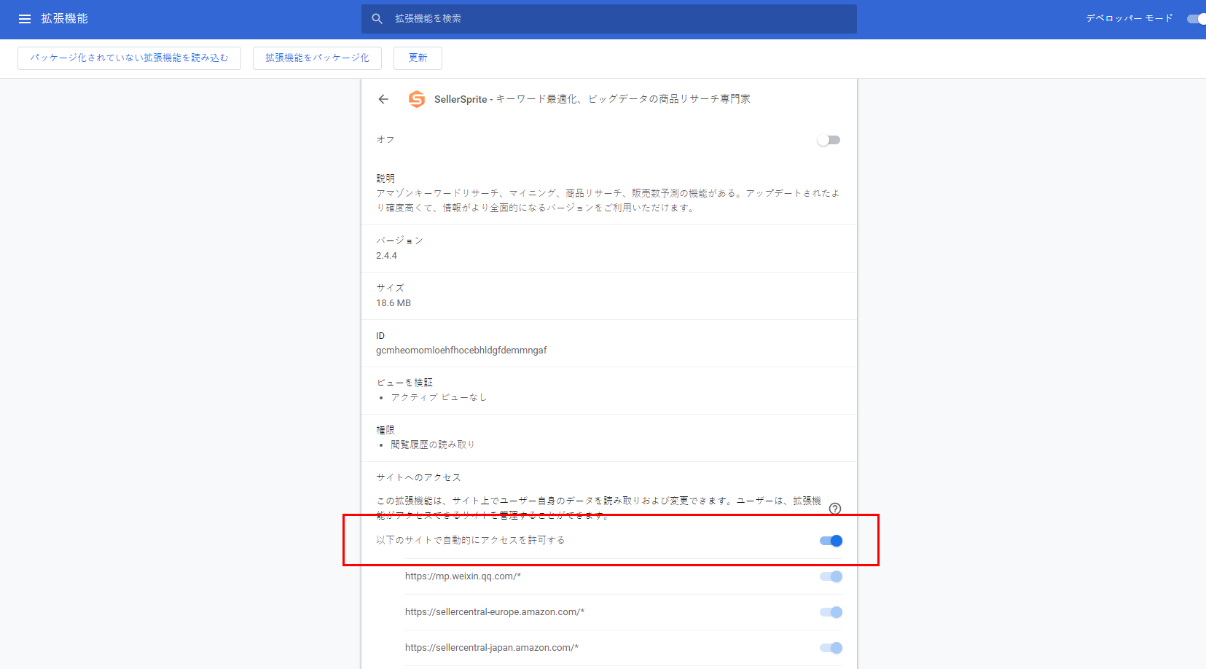This screenshot has height=669, width=1206.
Task: Click the search magnifier icon
Action: tap(377, 19)
